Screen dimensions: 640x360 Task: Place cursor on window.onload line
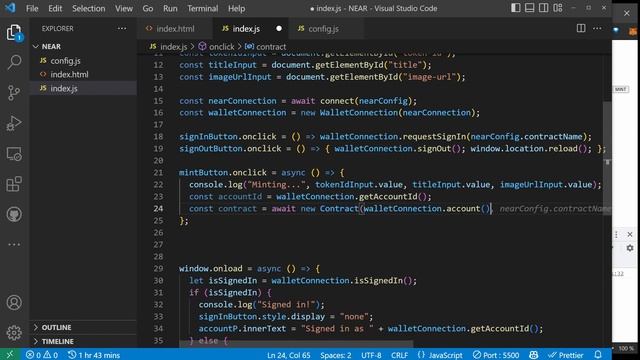click(249, 269)
